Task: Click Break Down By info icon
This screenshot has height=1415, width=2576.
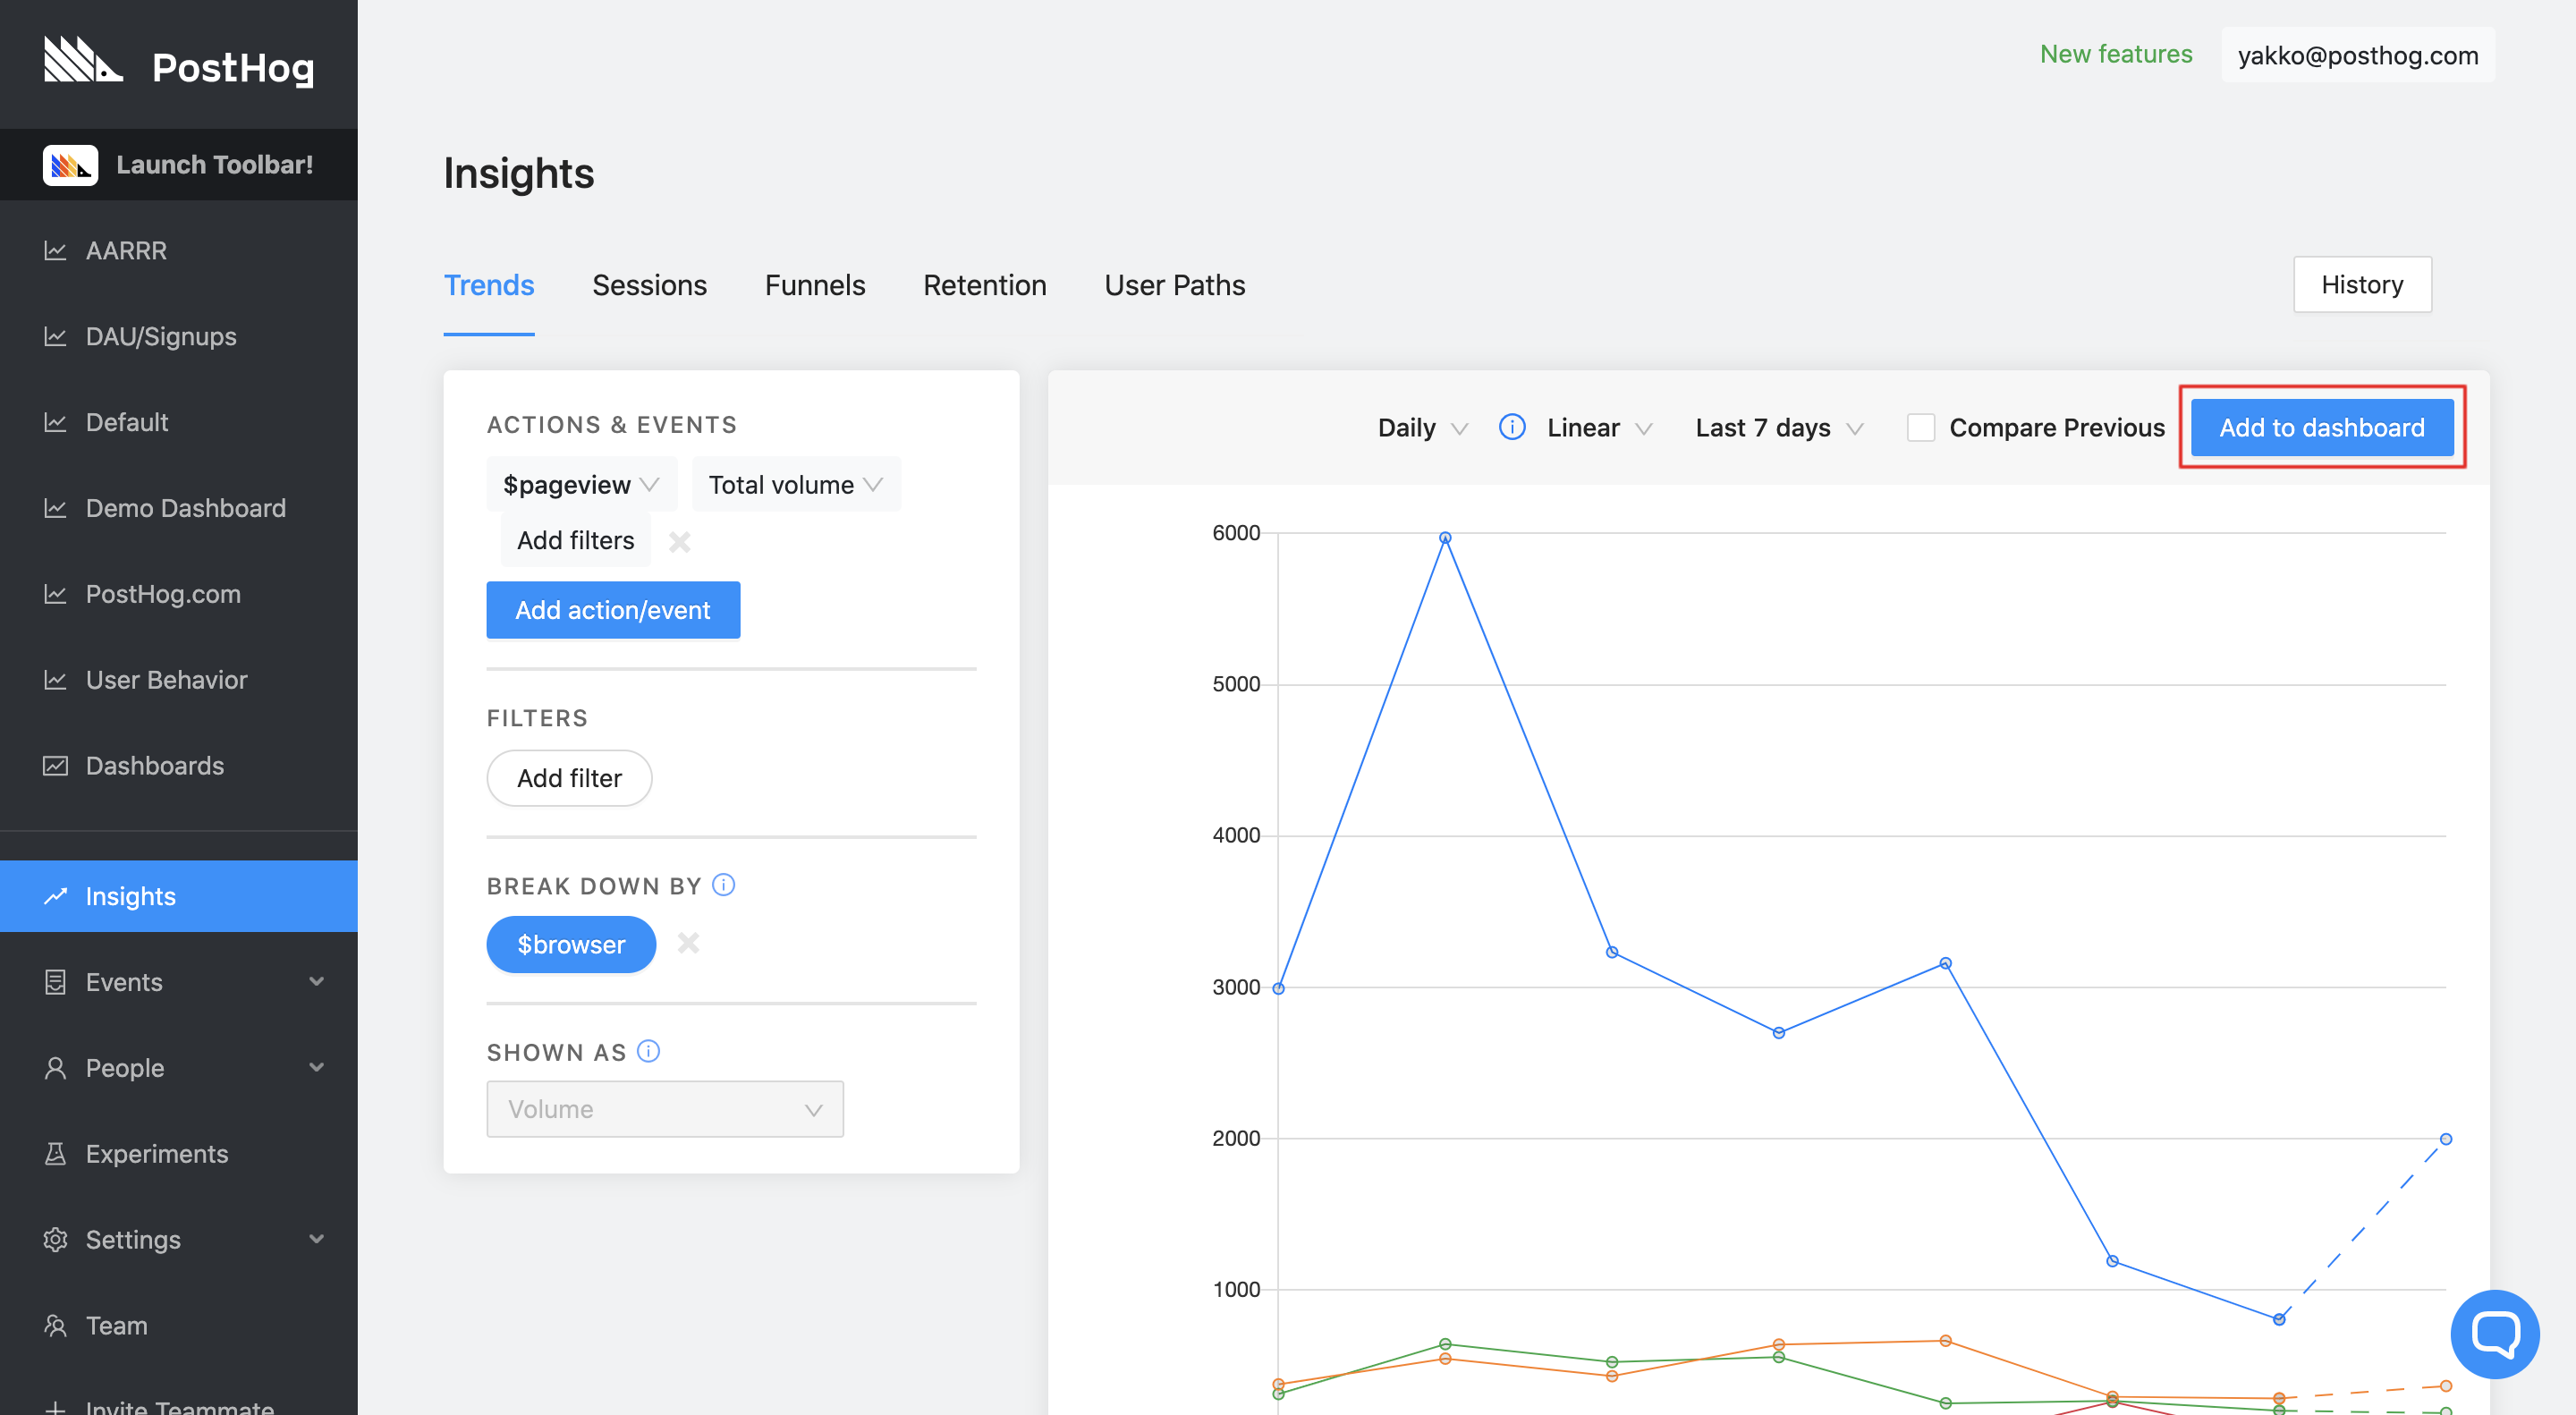Action: 723,885
